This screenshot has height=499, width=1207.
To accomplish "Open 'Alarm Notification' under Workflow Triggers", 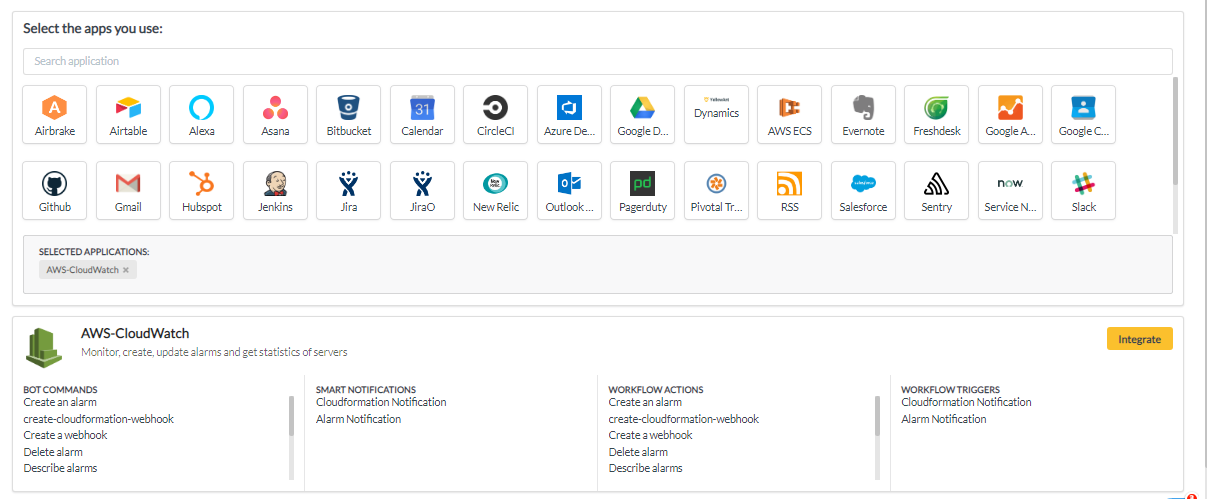I will (x=944, y=419).
